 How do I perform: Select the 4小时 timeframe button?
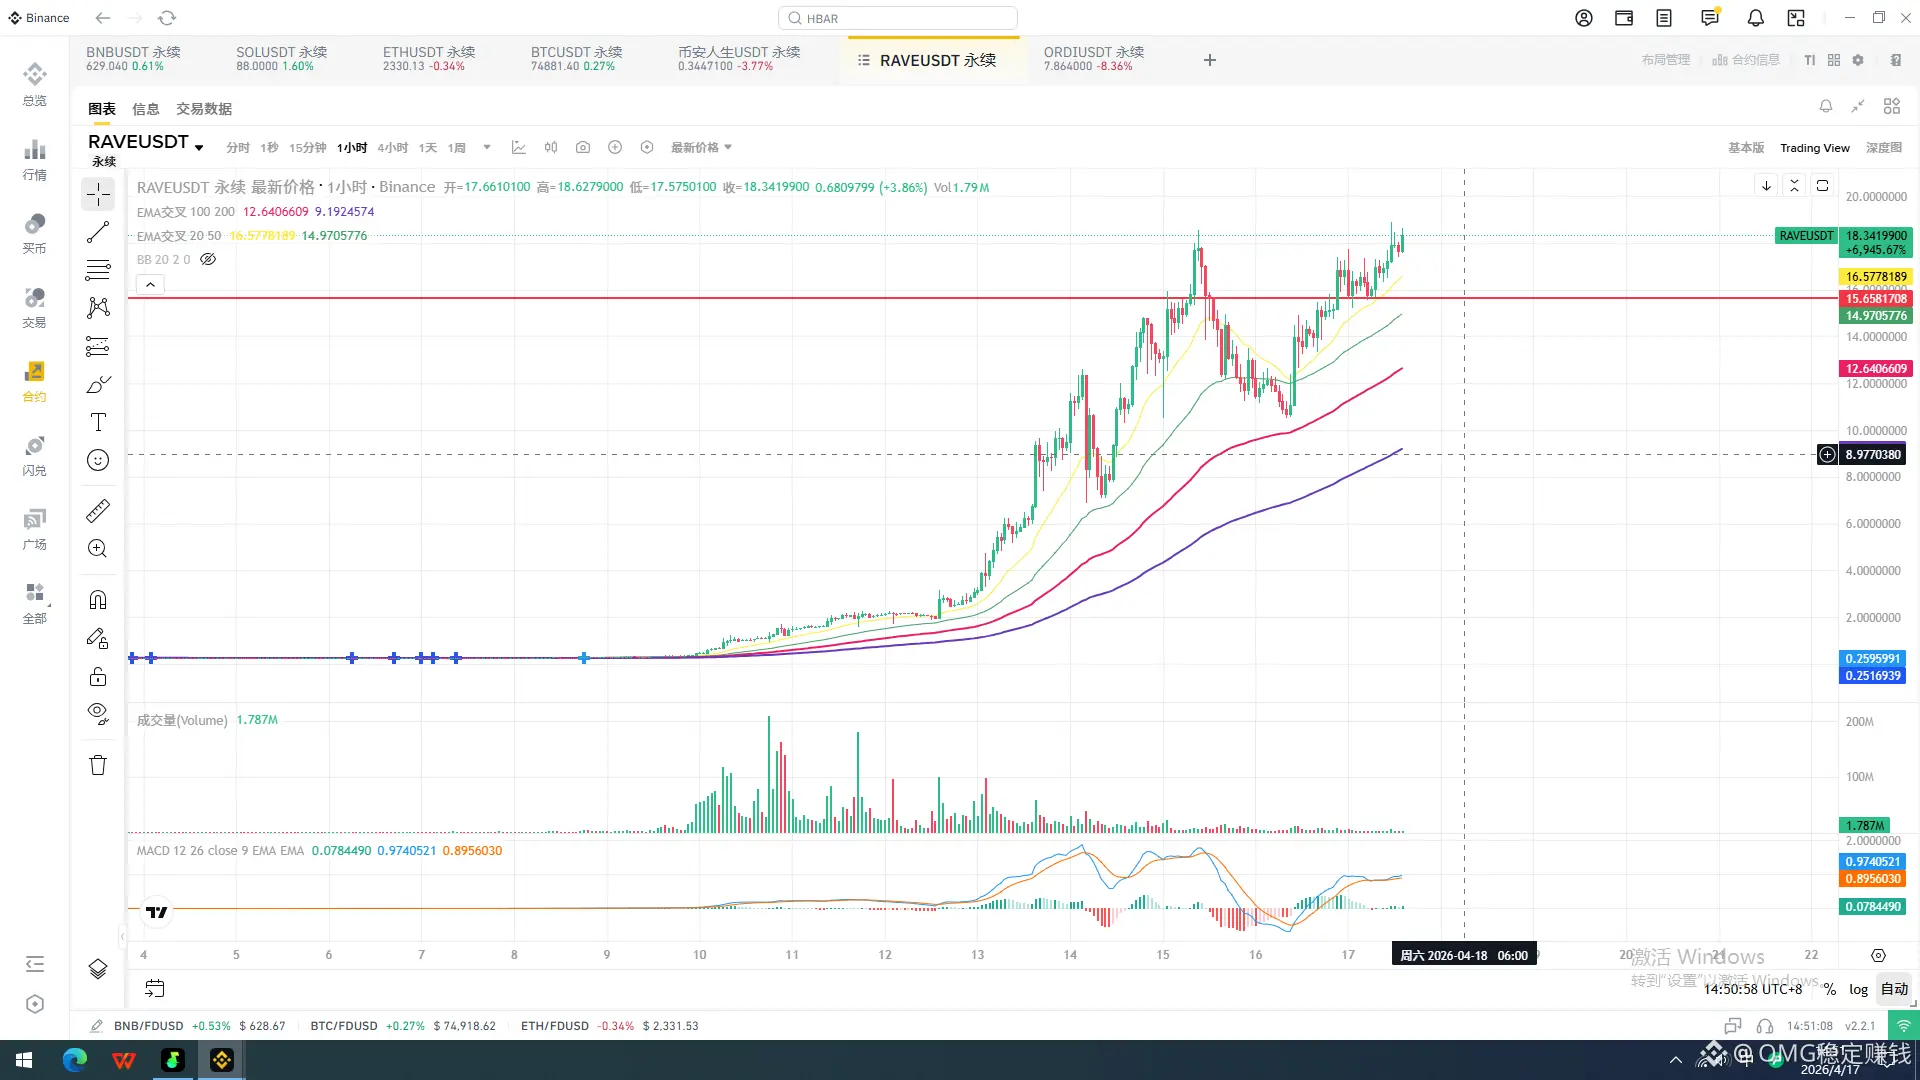click(392, 147)
